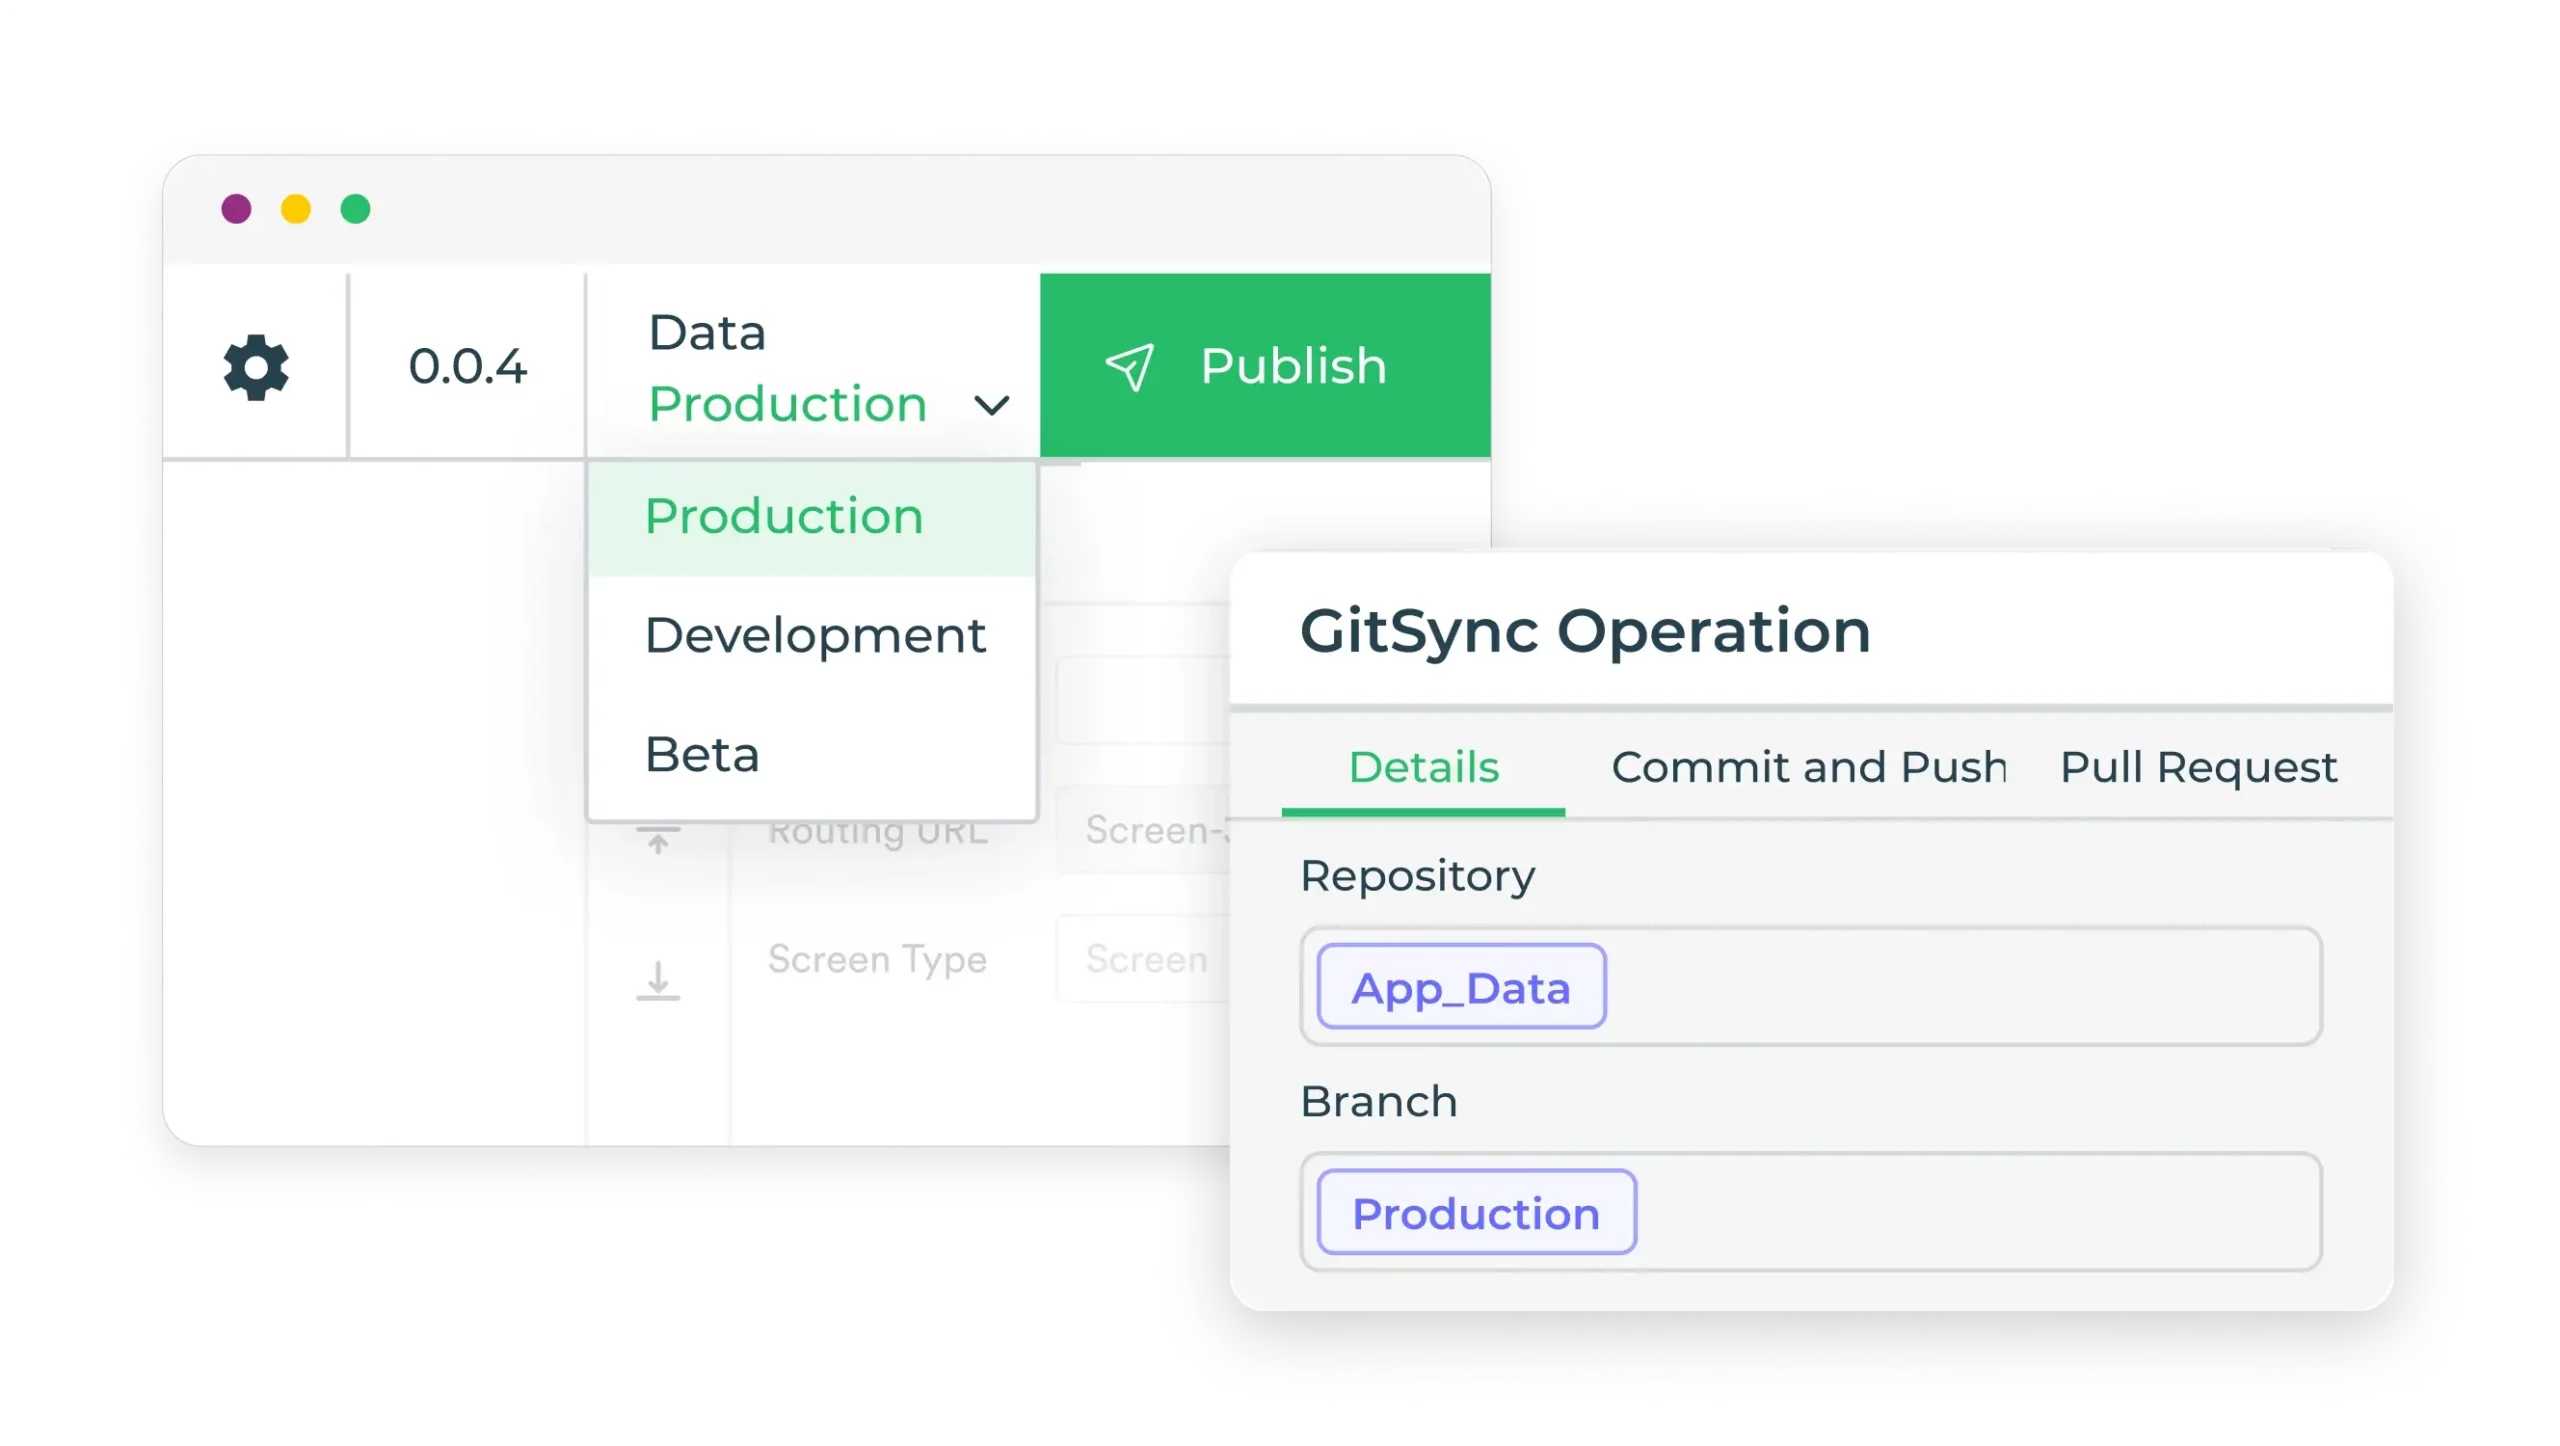Select the Production branch chip
Viewport: 2560px width, 1446px height.
1473,1212
